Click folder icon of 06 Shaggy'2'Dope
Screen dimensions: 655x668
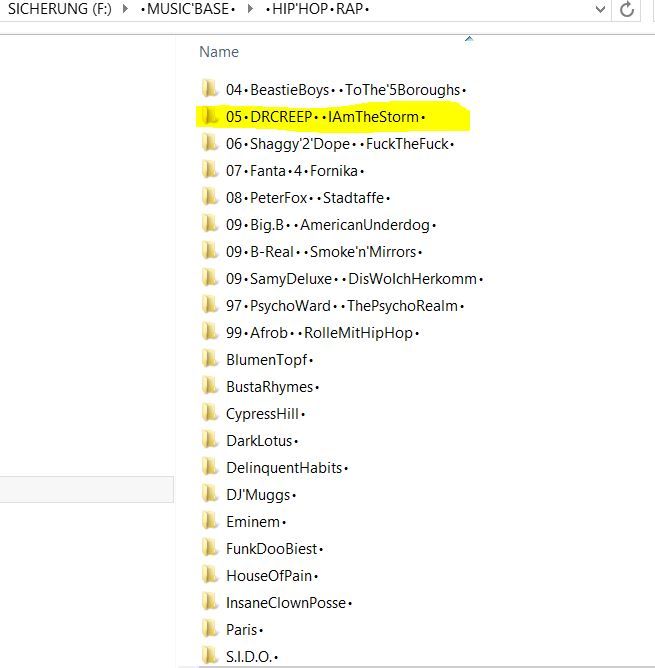click(x=210, y=143)
